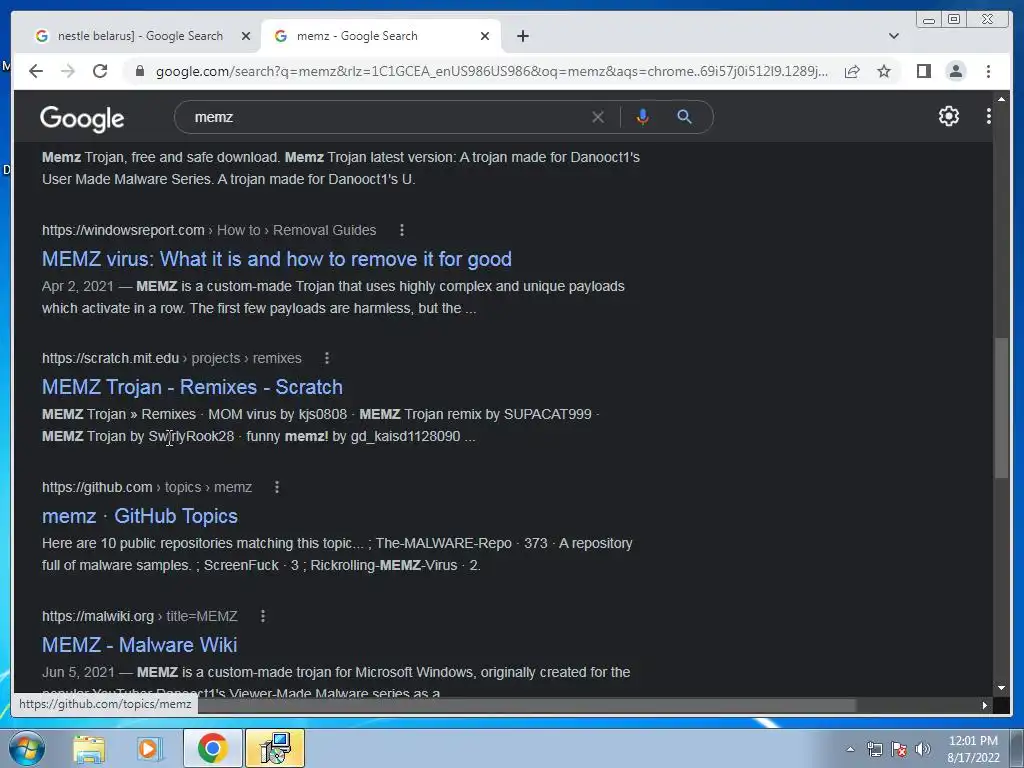Open a new tab with plus

point(522,36)
